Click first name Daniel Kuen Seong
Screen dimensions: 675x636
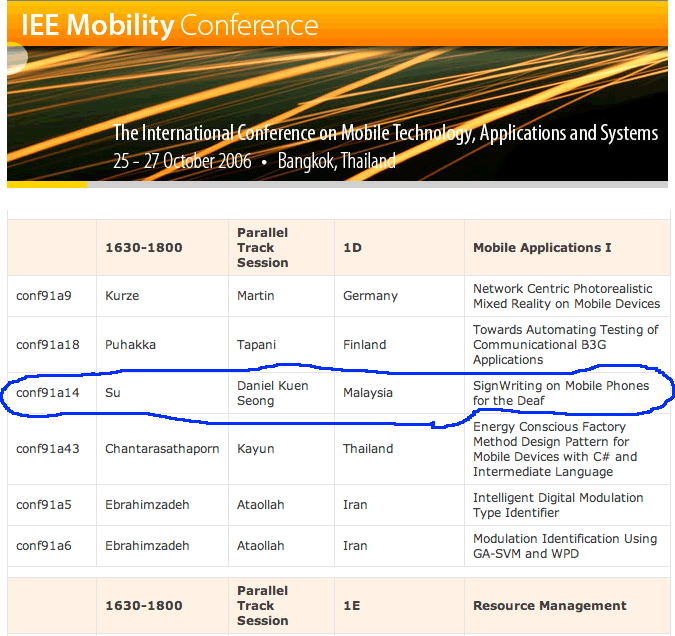(x=272, y=393)
